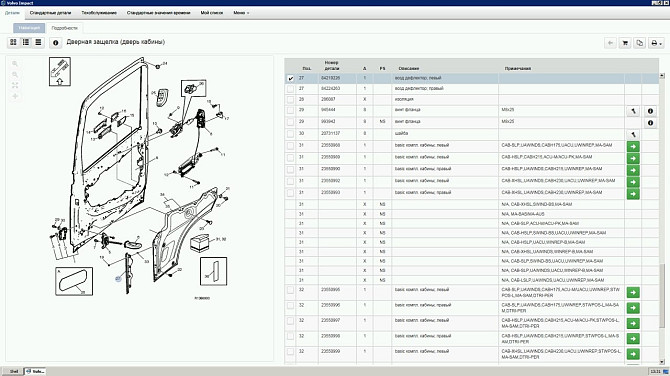
Task: Expand the Меню dropdown in the top bar
Action: [241, 13]
